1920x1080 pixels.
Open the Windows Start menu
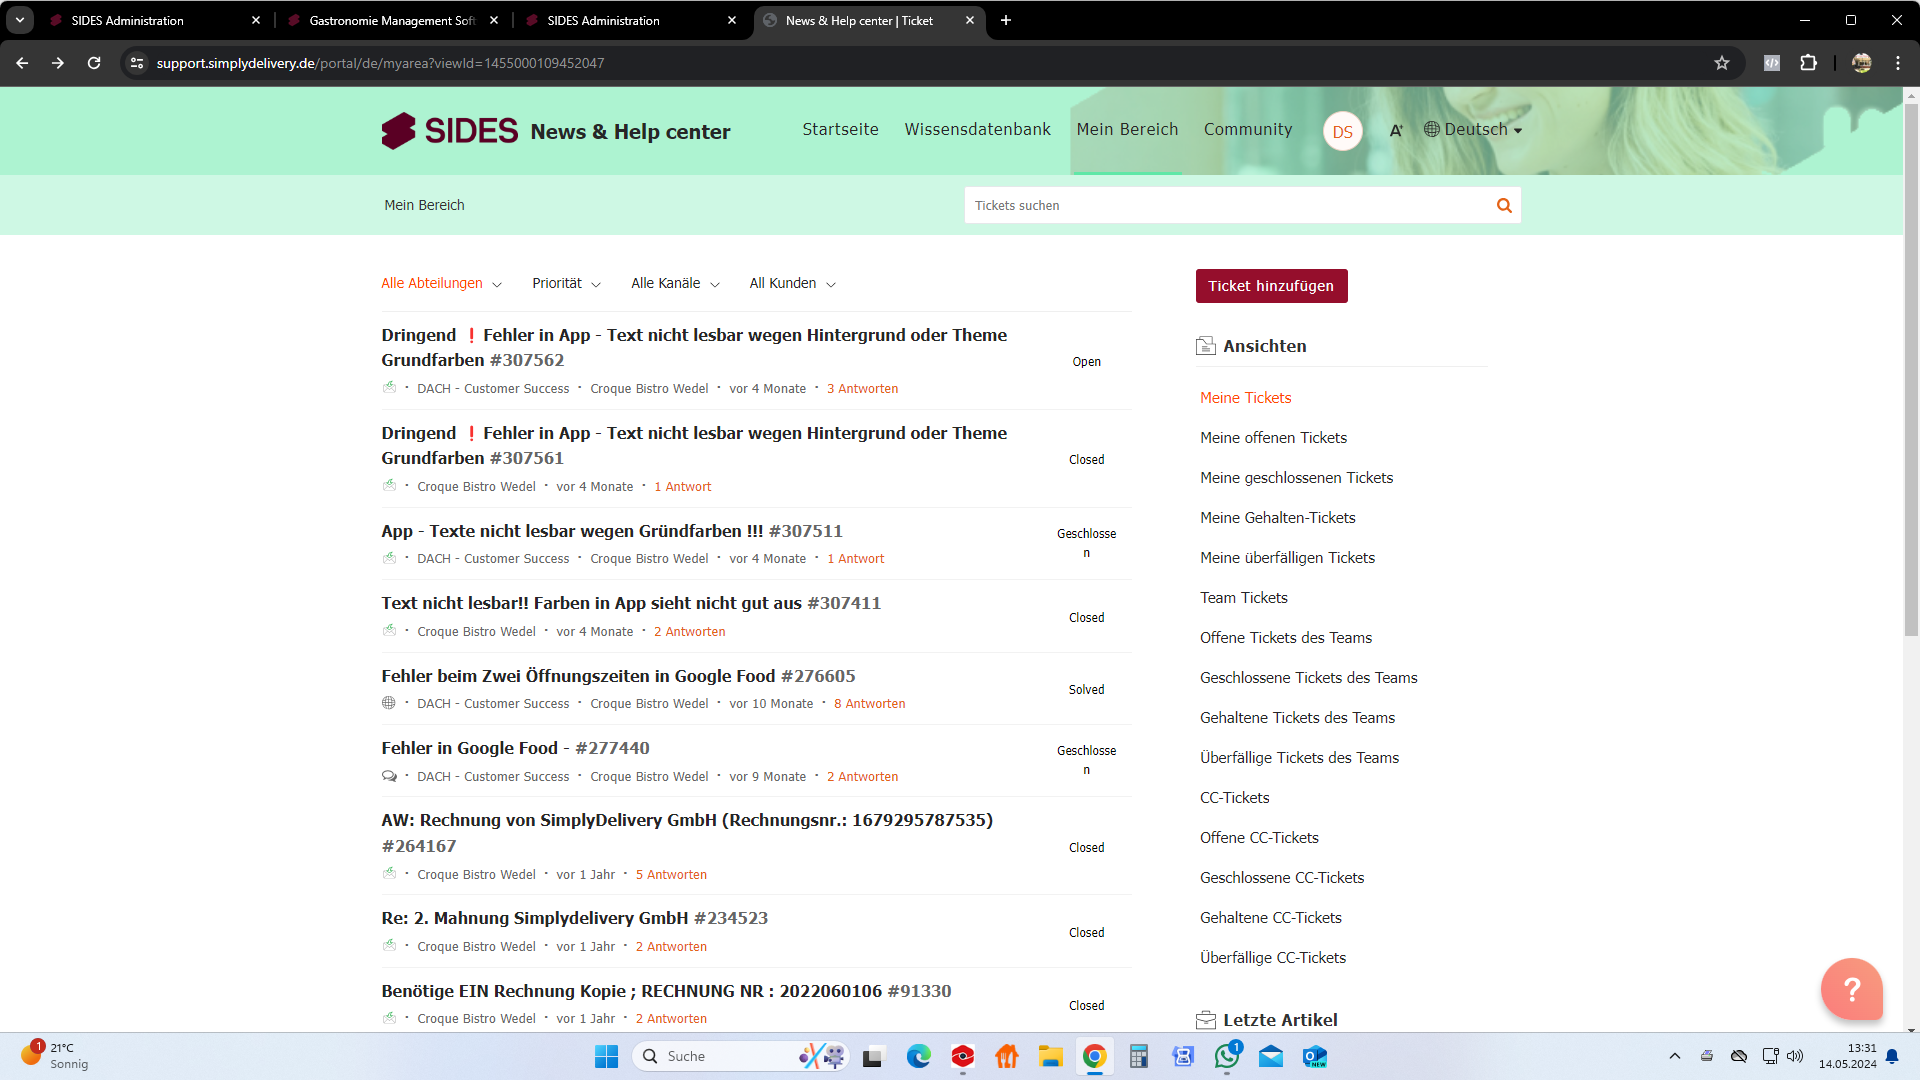coord(606,1056)
